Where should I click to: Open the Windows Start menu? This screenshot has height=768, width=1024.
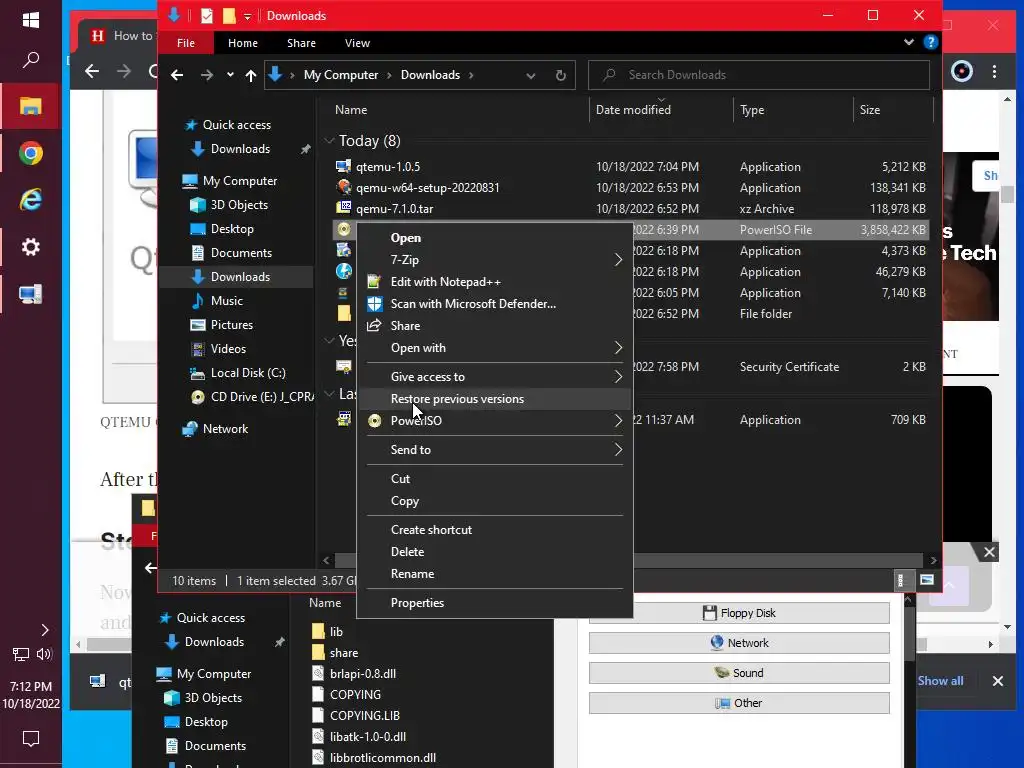coord(31,20)
